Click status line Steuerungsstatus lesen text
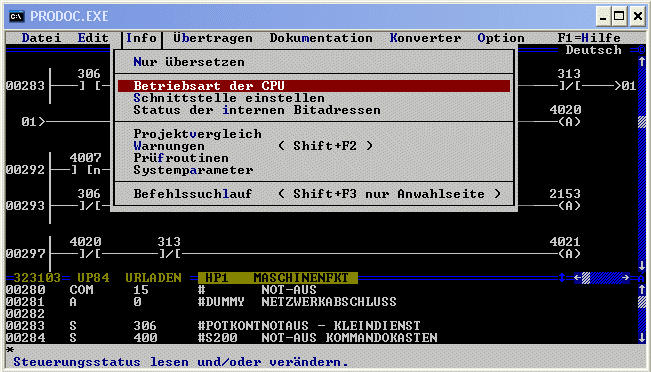This screenshot has width=651, height=372. [180, 362]
